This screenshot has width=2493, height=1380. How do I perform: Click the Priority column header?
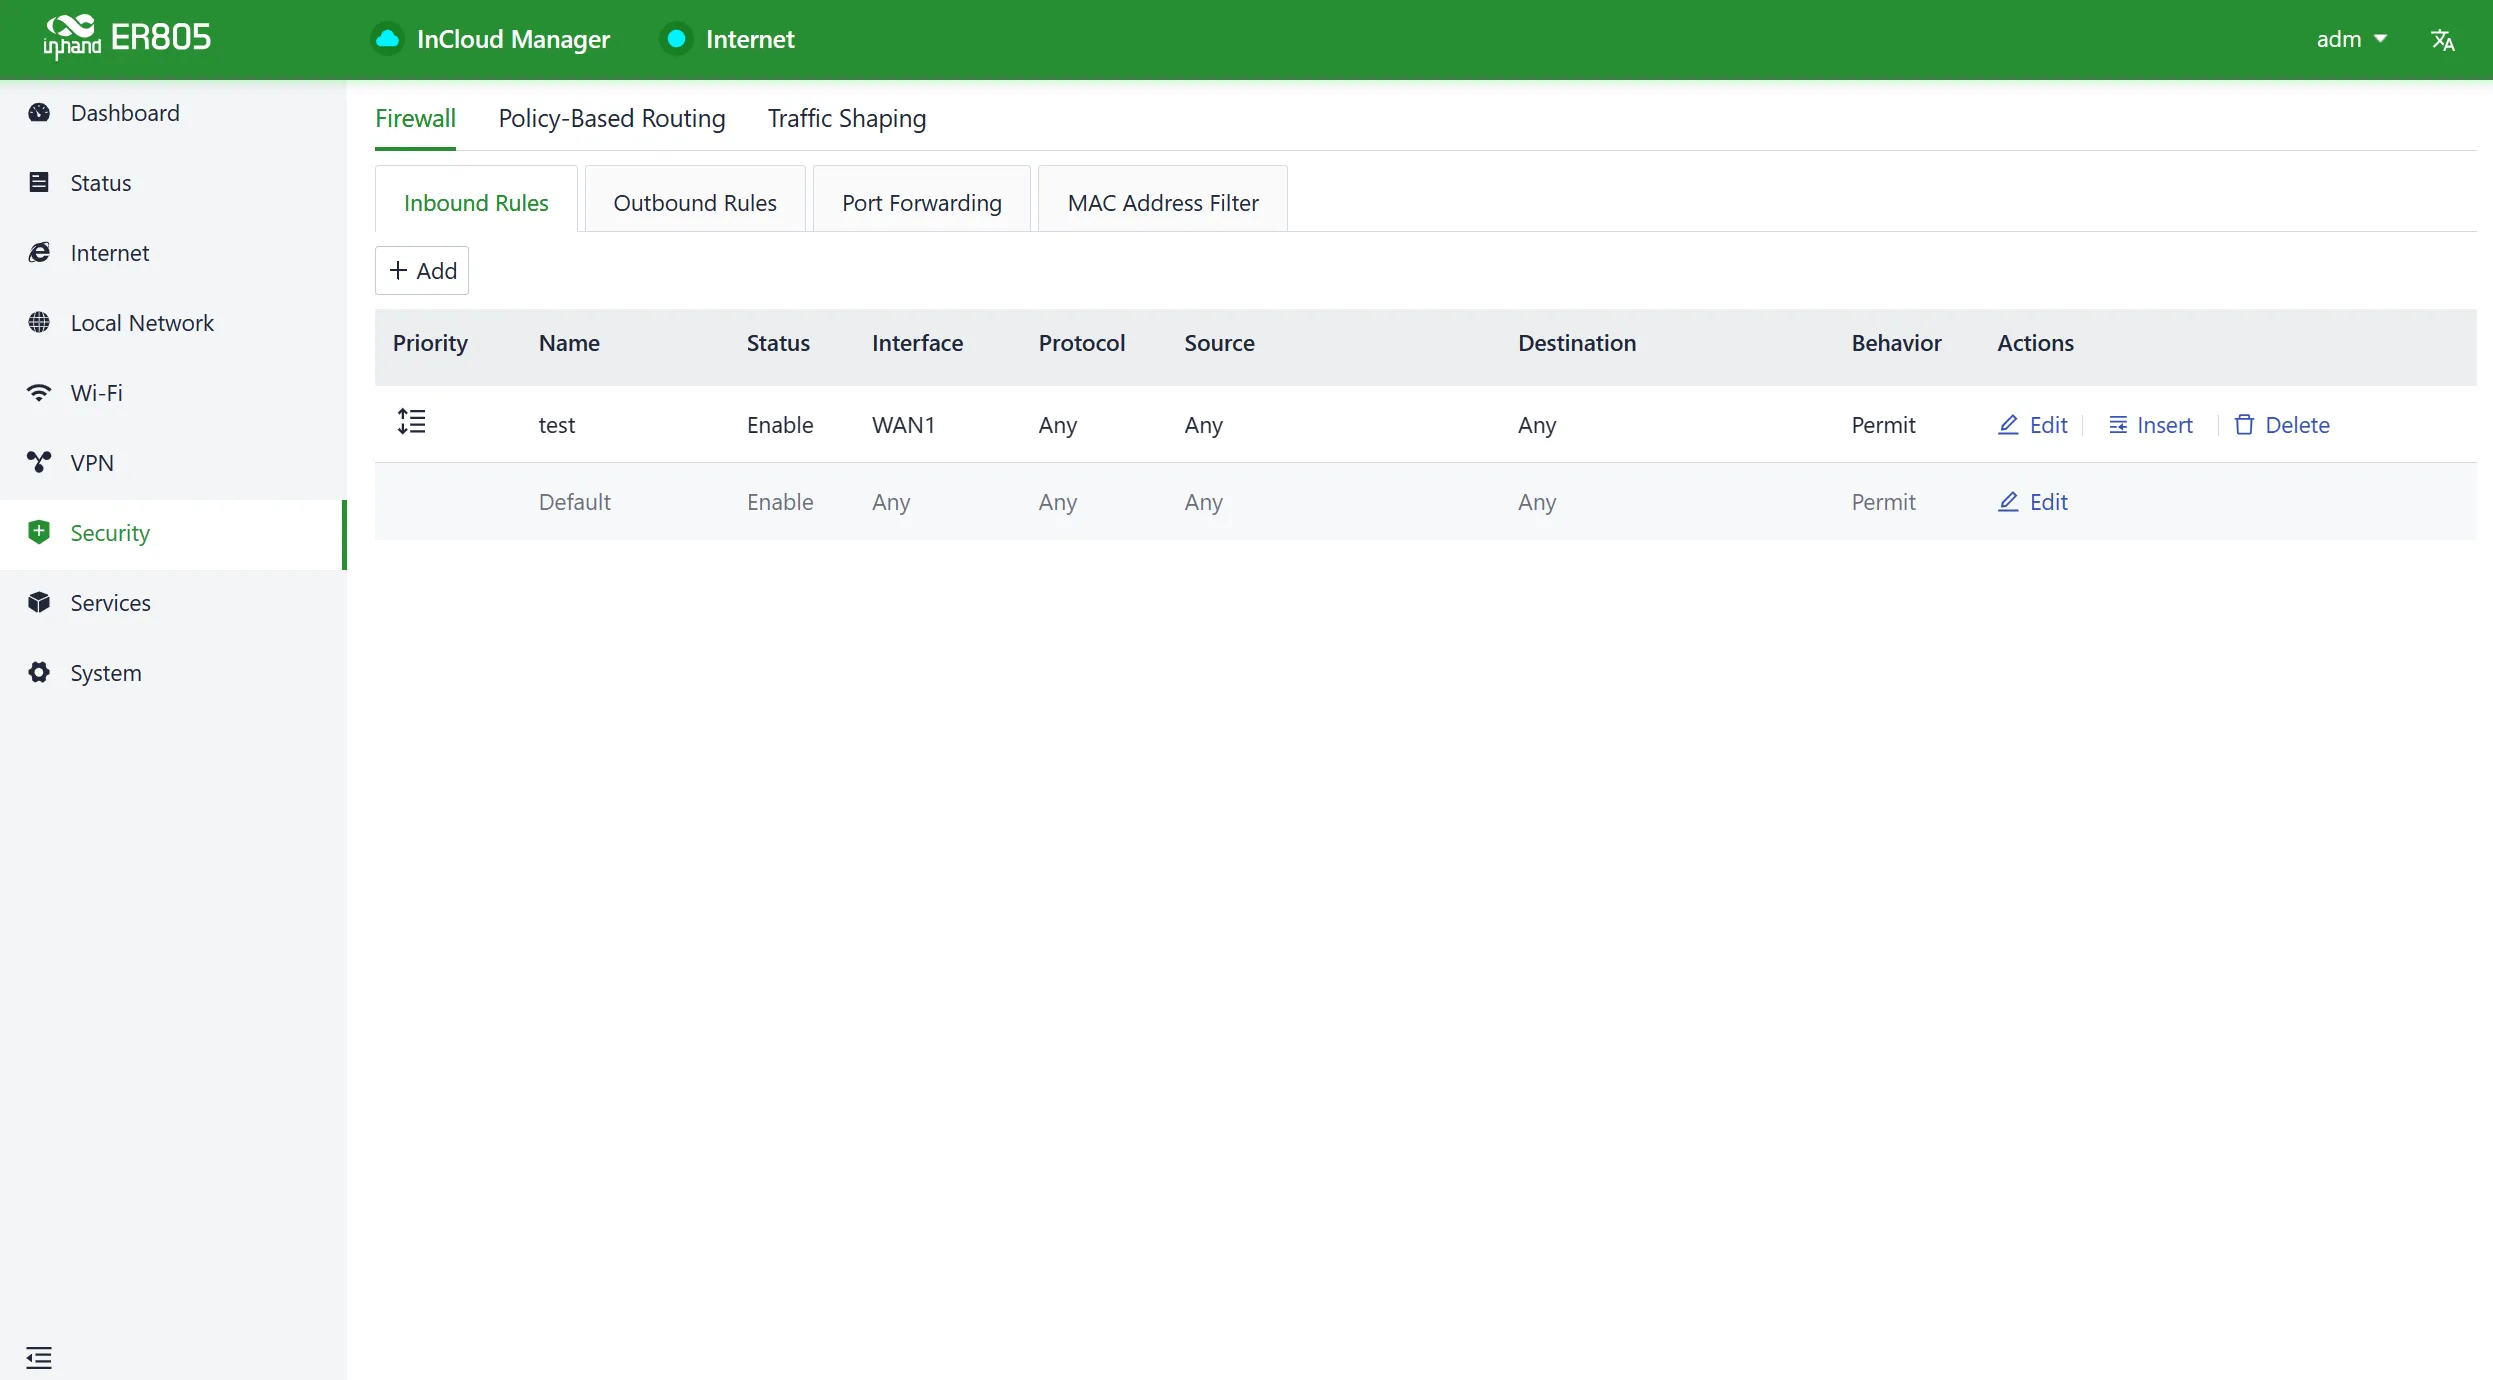(x=430, y=343)
